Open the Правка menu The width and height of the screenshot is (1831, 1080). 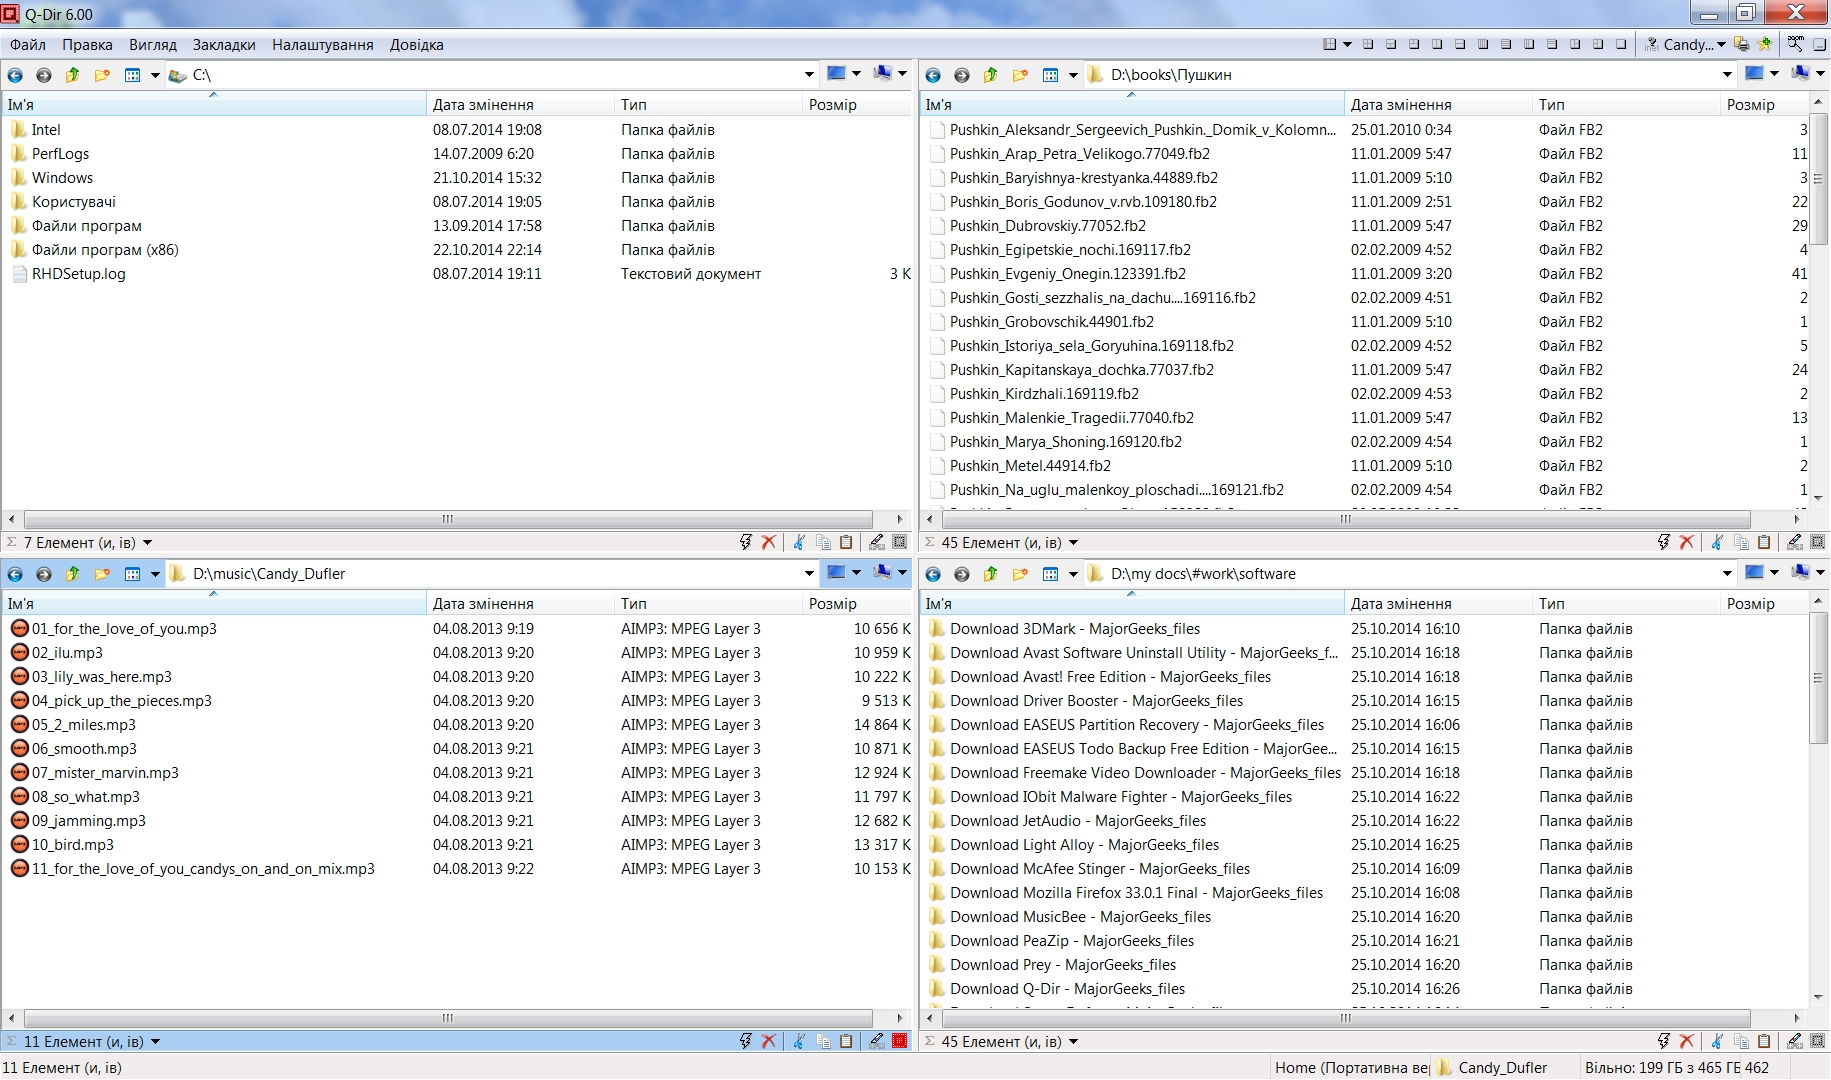(x=87, y=44)
